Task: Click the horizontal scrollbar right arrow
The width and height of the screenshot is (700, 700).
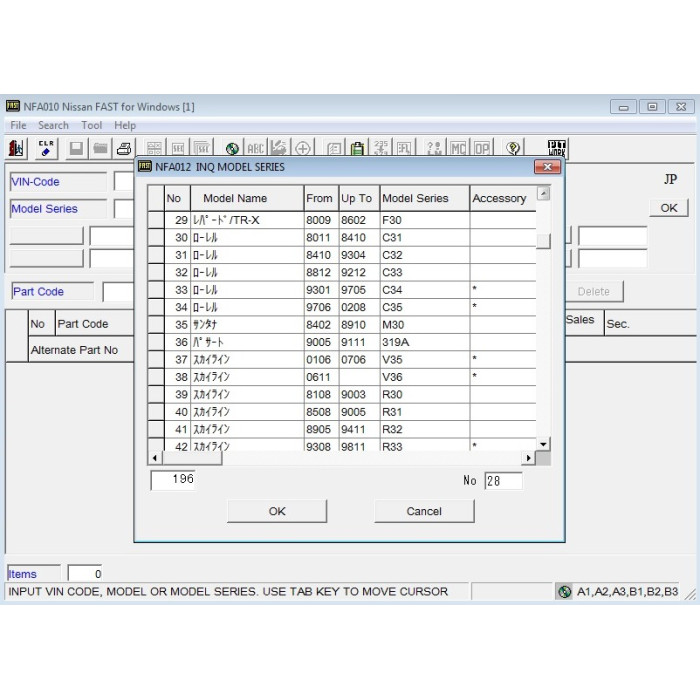Action: pos(529,458)
